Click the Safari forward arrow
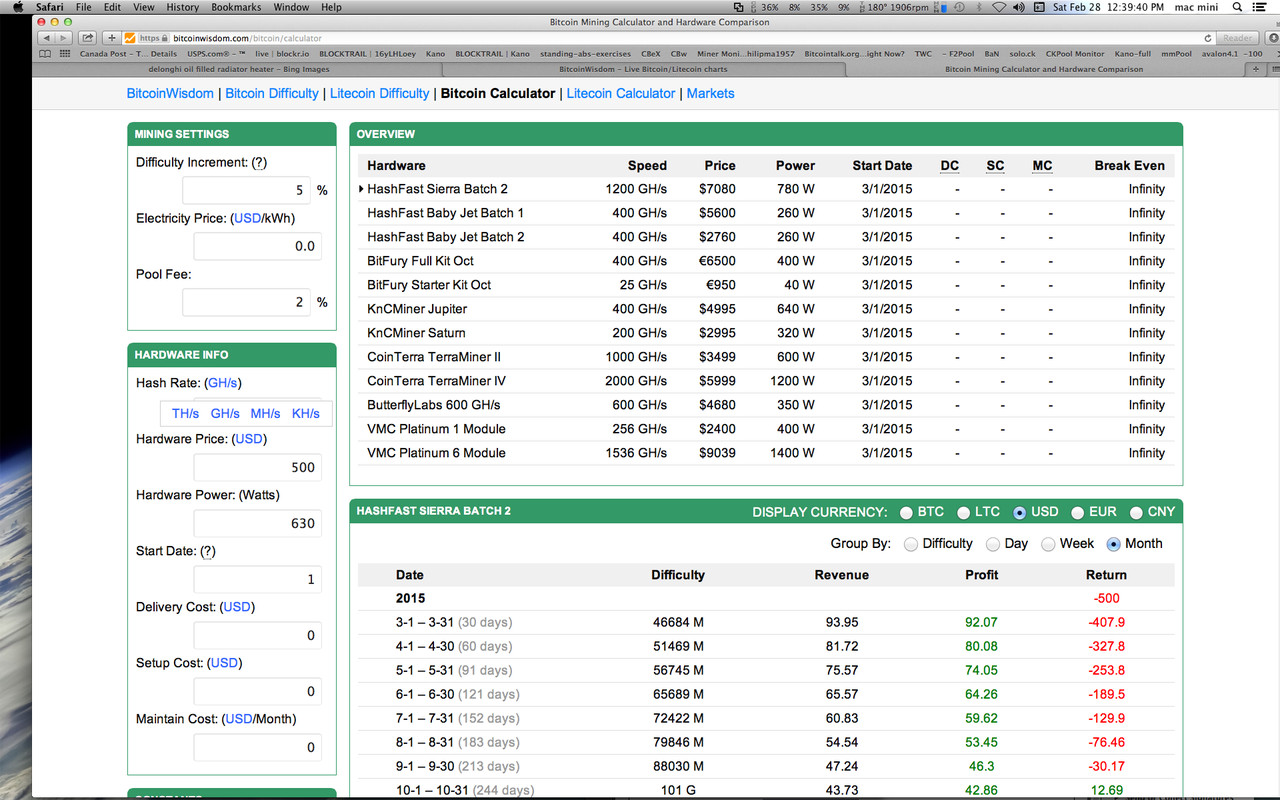This screenshot has width=1280, height=800. [64, 38]
